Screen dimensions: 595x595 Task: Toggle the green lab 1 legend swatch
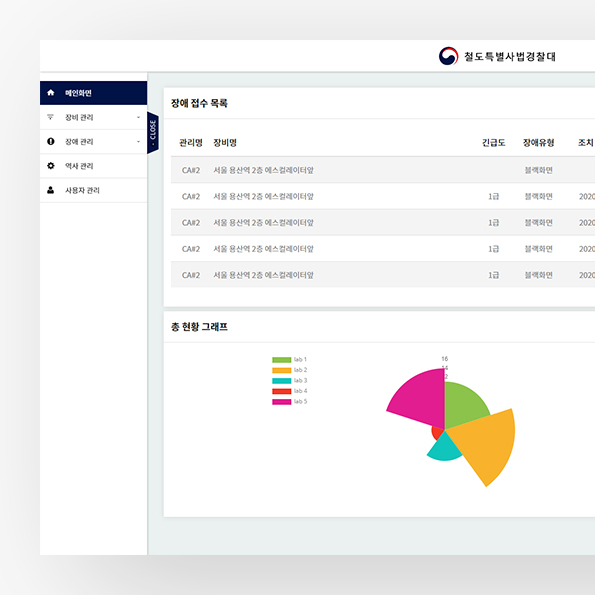tap(282, 360)
